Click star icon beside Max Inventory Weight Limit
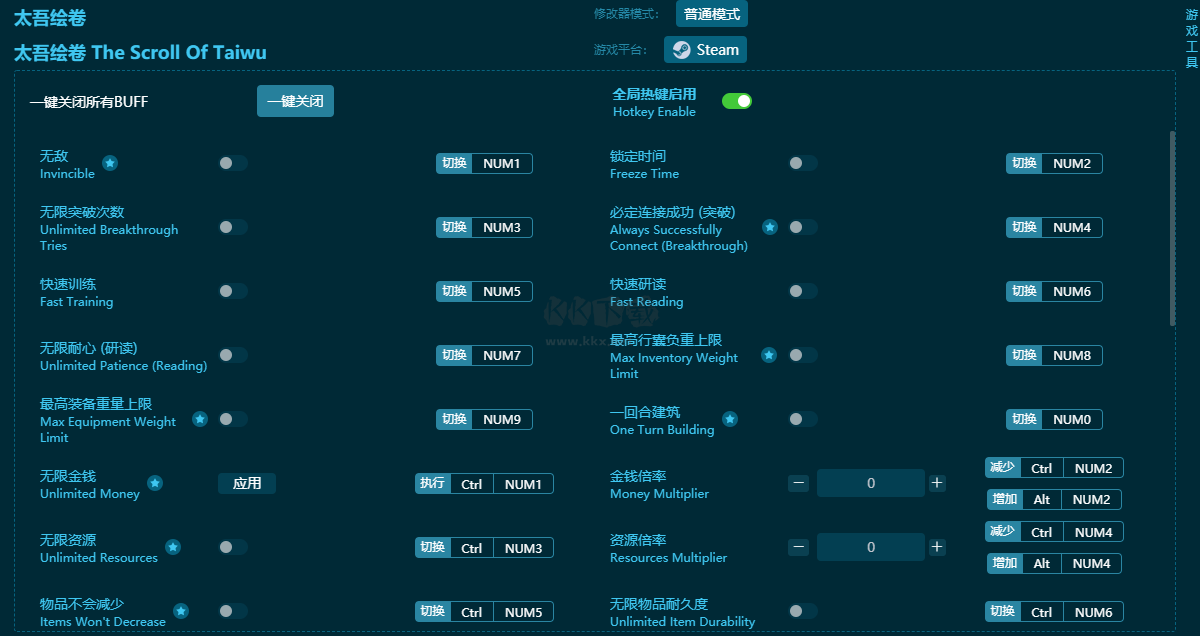1200x636 pixels. 769,355
